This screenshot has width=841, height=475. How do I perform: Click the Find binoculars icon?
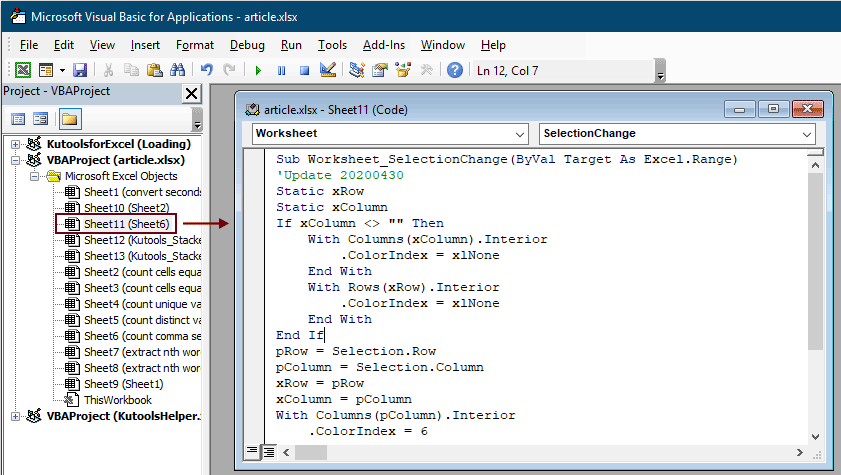point(177,70)
